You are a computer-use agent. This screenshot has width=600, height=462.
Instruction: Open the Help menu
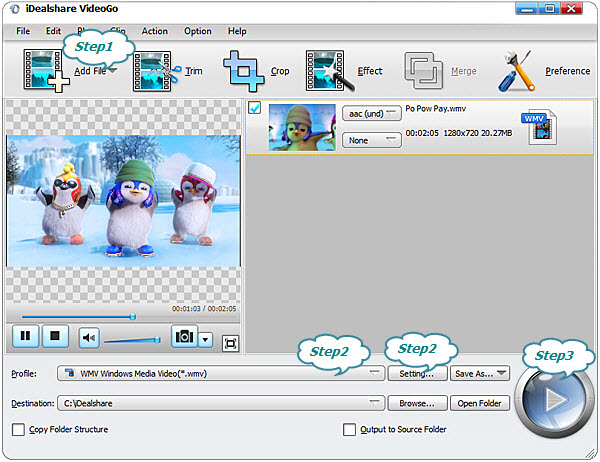237,31
